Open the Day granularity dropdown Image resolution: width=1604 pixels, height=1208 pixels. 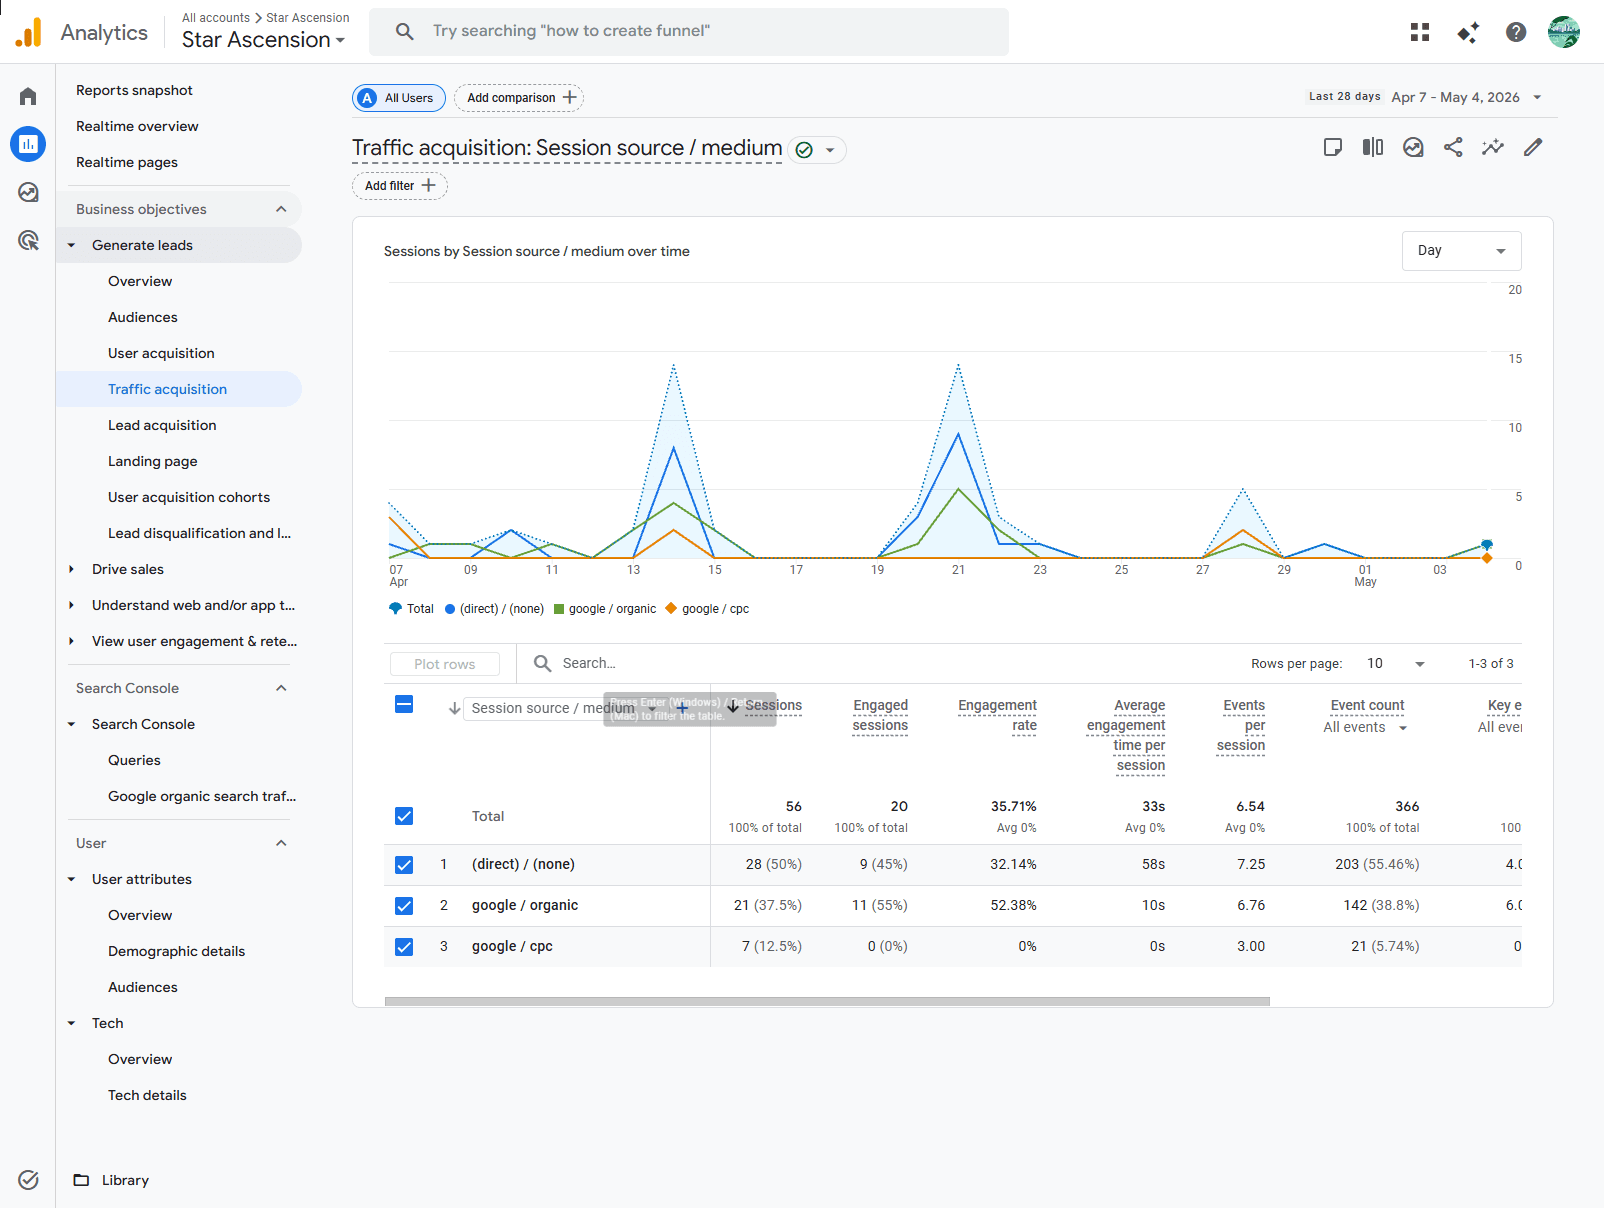pyautogui.click(x=1462, y=251)
